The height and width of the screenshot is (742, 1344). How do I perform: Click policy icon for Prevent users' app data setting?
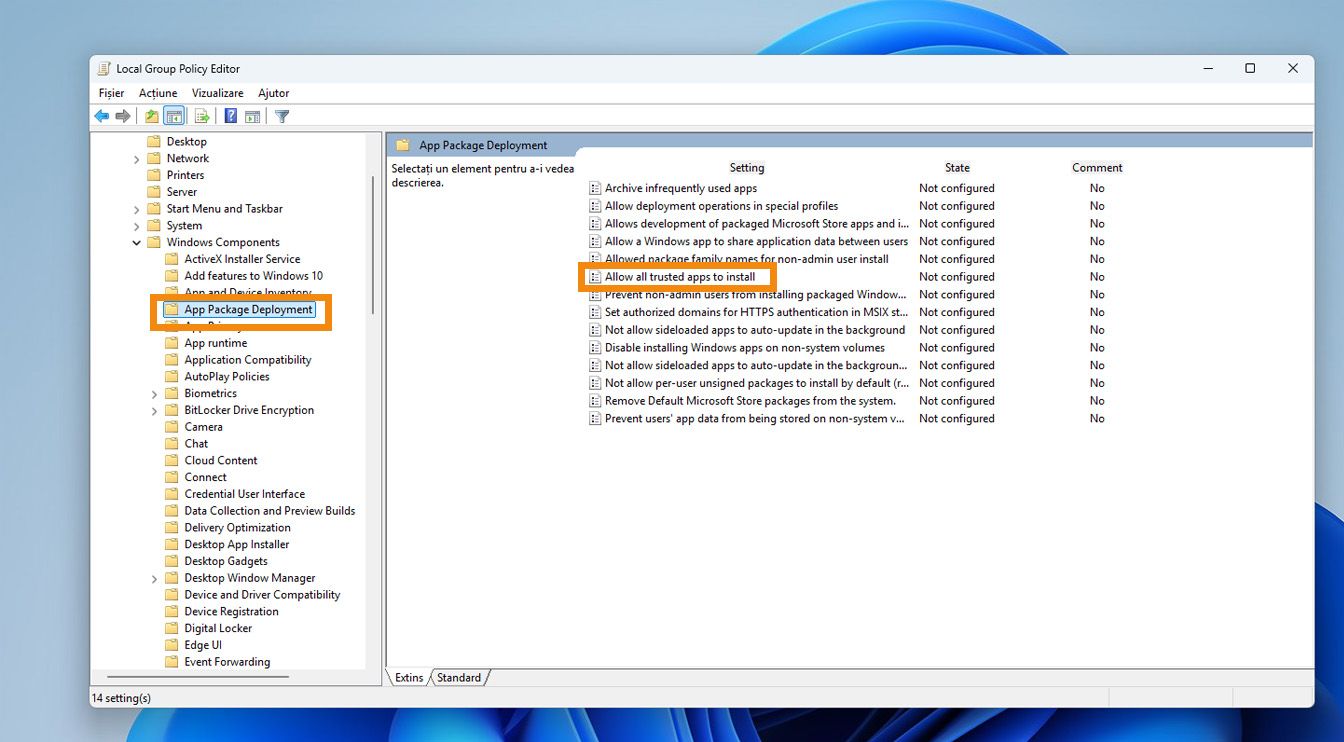click(x=595, y=419)
